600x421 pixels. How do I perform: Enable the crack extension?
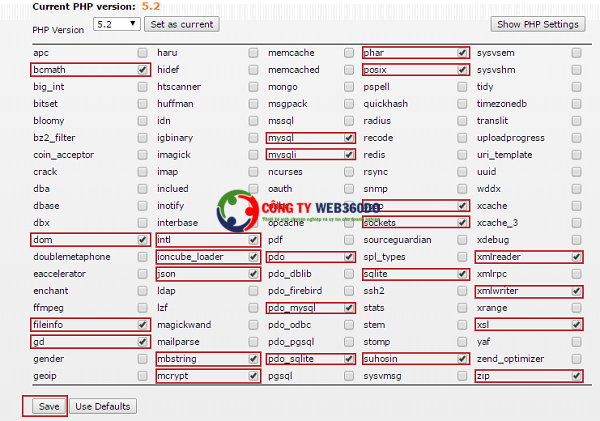(x=142, y=172)
